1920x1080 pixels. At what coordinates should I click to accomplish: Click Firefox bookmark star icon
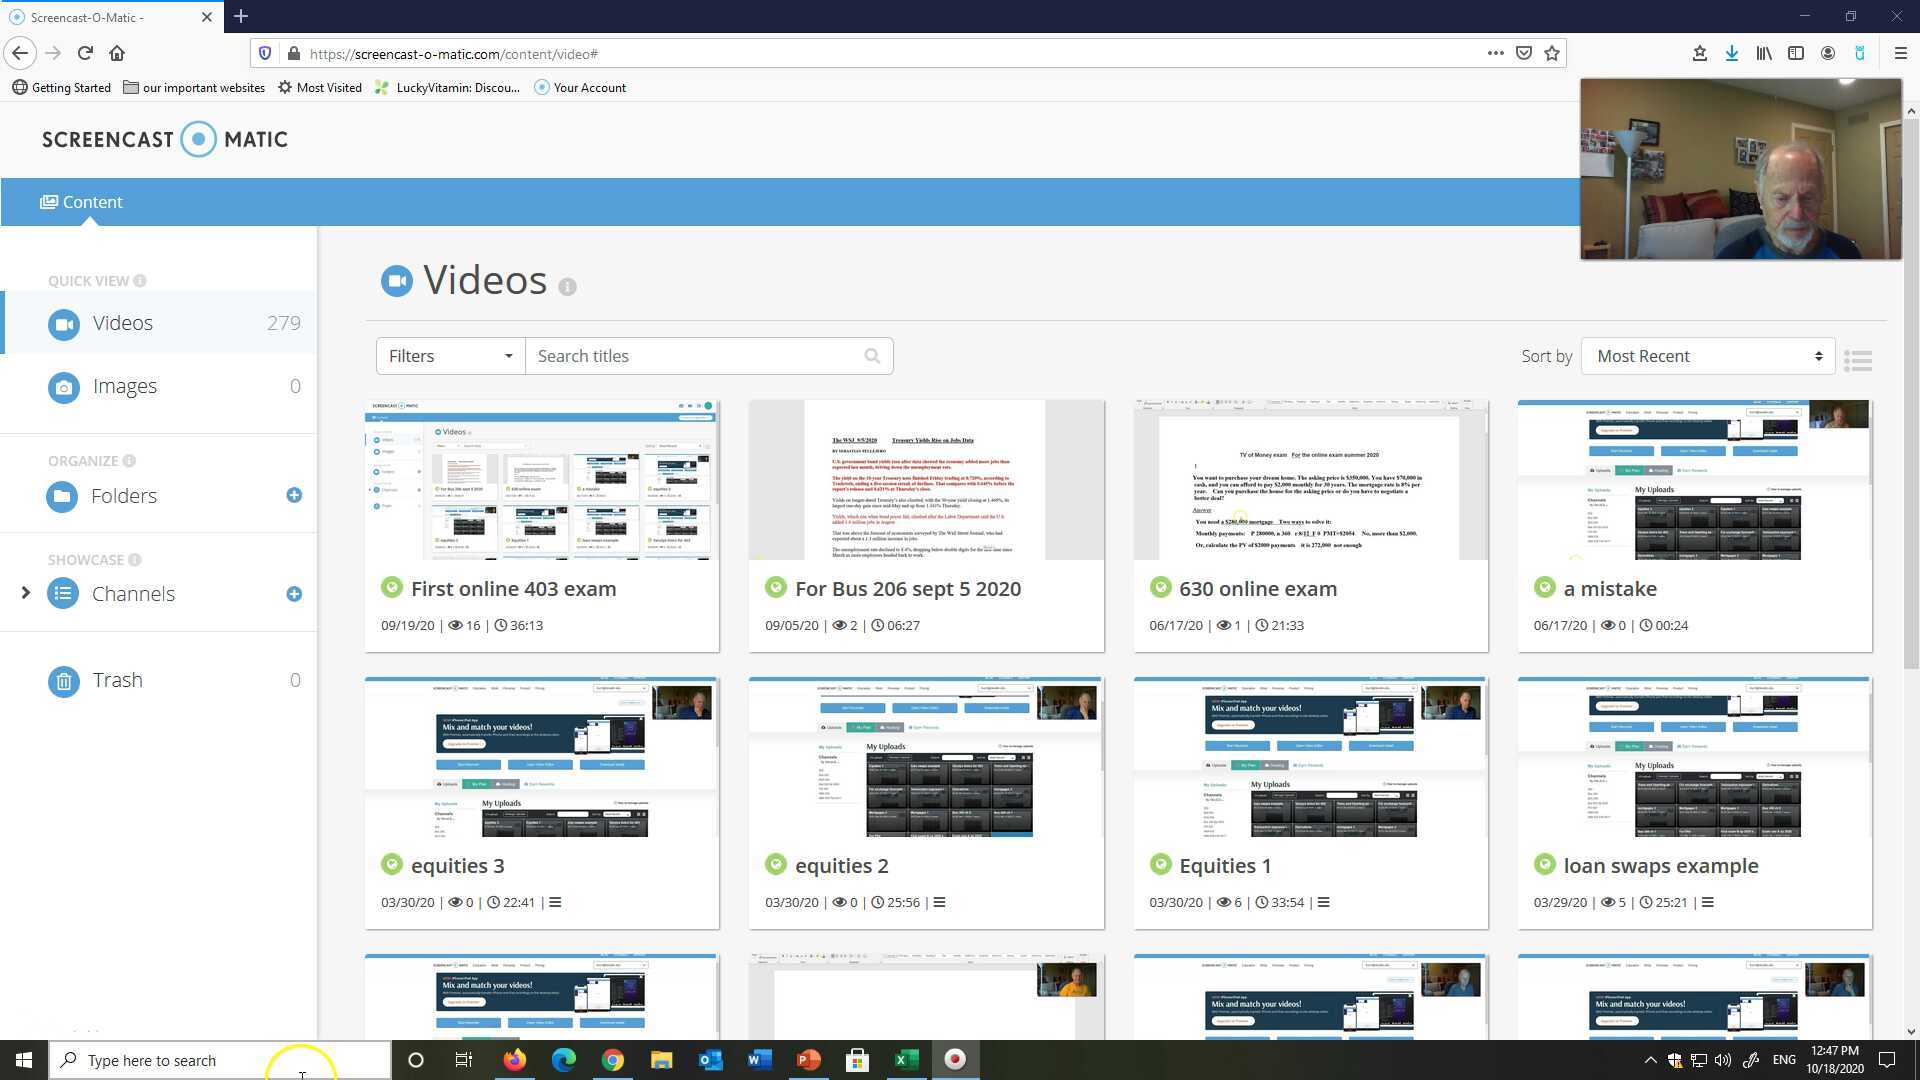[1552, 54]
